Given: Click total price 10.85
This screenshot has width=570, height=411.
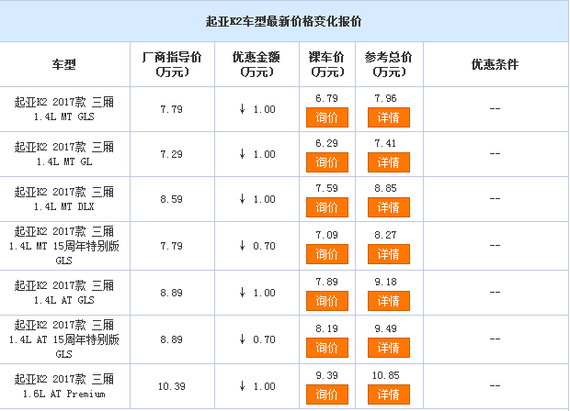Looking at the screenshot, I should click(x=386, y=375).
